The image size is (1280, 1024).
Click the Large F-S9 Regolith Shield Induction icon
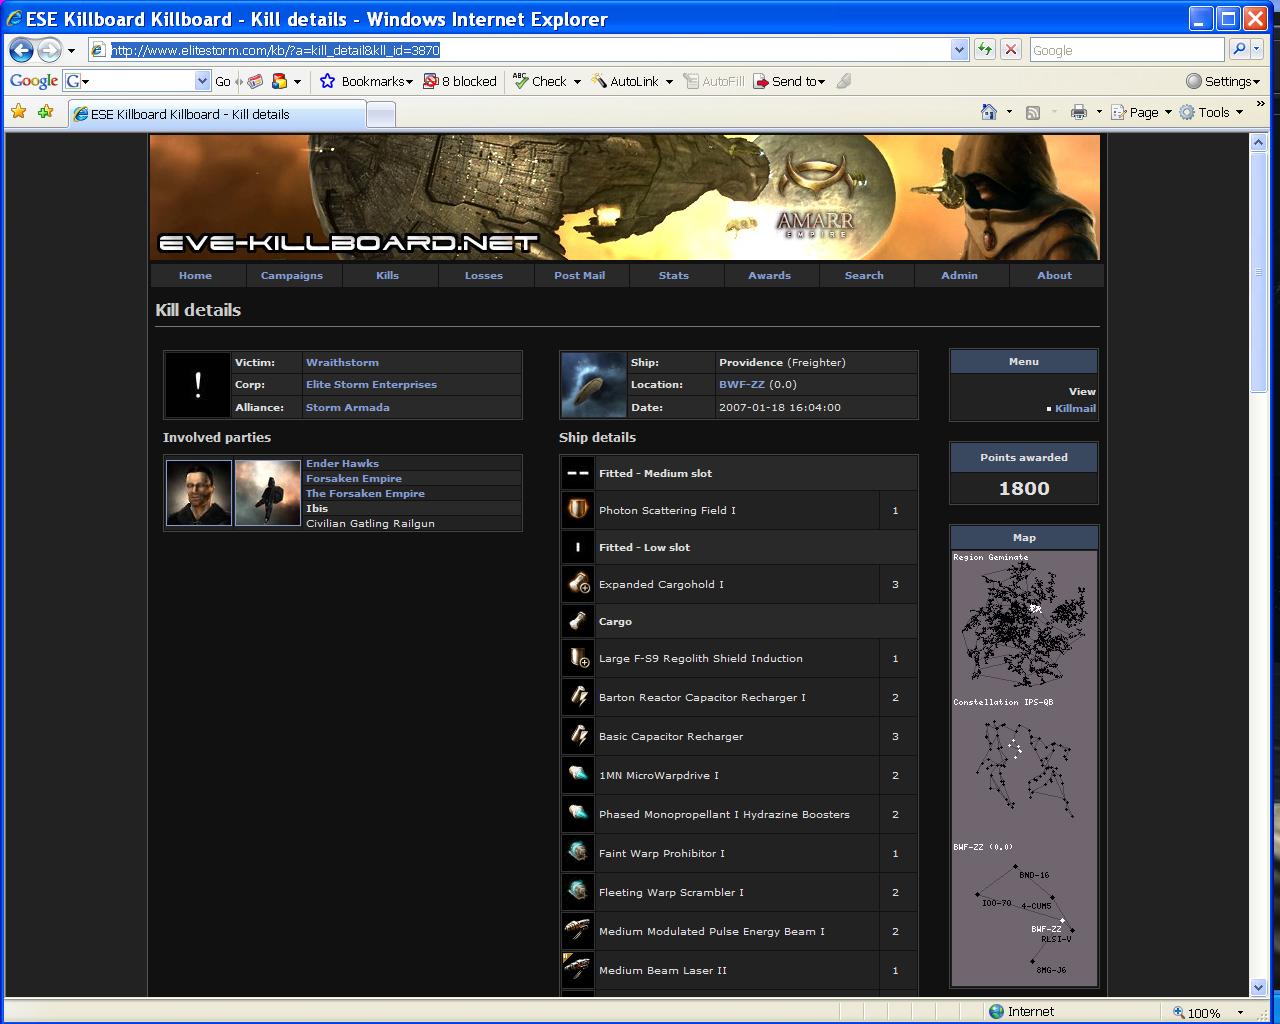click(578, 658)
